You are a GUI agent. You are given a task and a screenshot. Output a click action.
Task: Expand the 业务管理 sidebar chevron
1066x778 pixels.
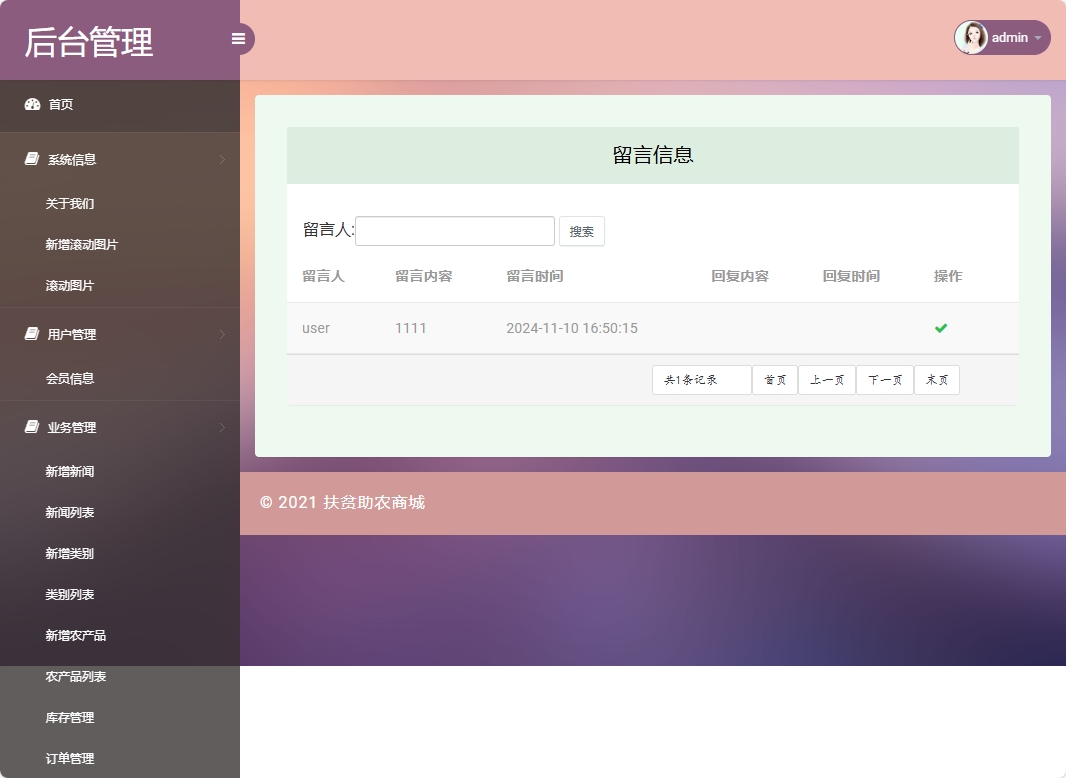click(x=222, y=427)
